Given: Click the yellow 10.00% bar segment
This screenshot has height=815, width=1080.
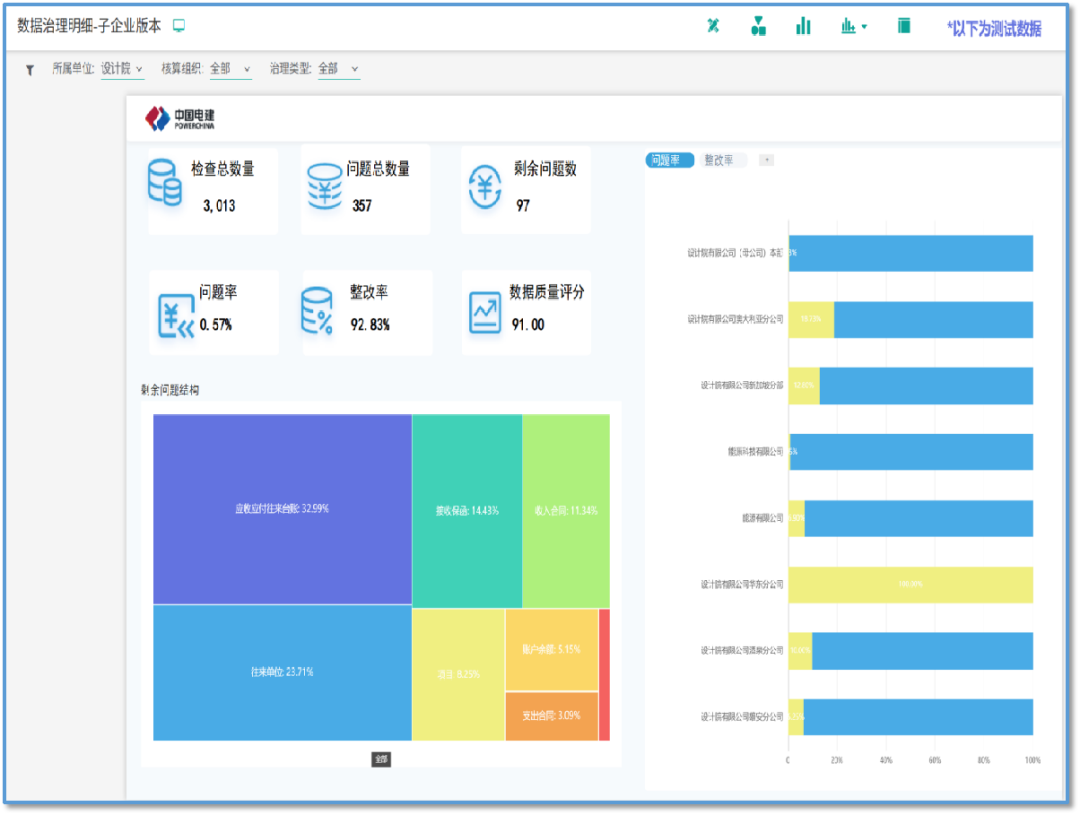Looking at the screenshot, I should 801,651.
